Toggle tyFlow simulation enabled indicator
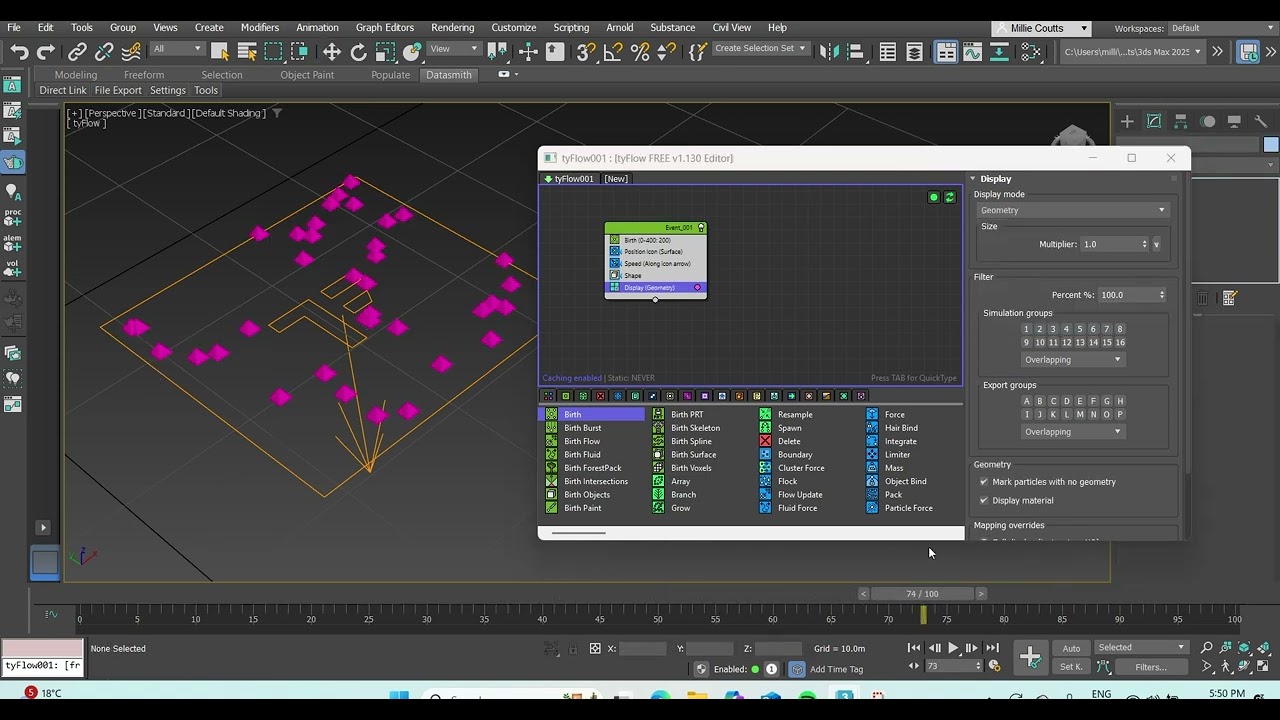1280x720 pixels. coord(934,197)
